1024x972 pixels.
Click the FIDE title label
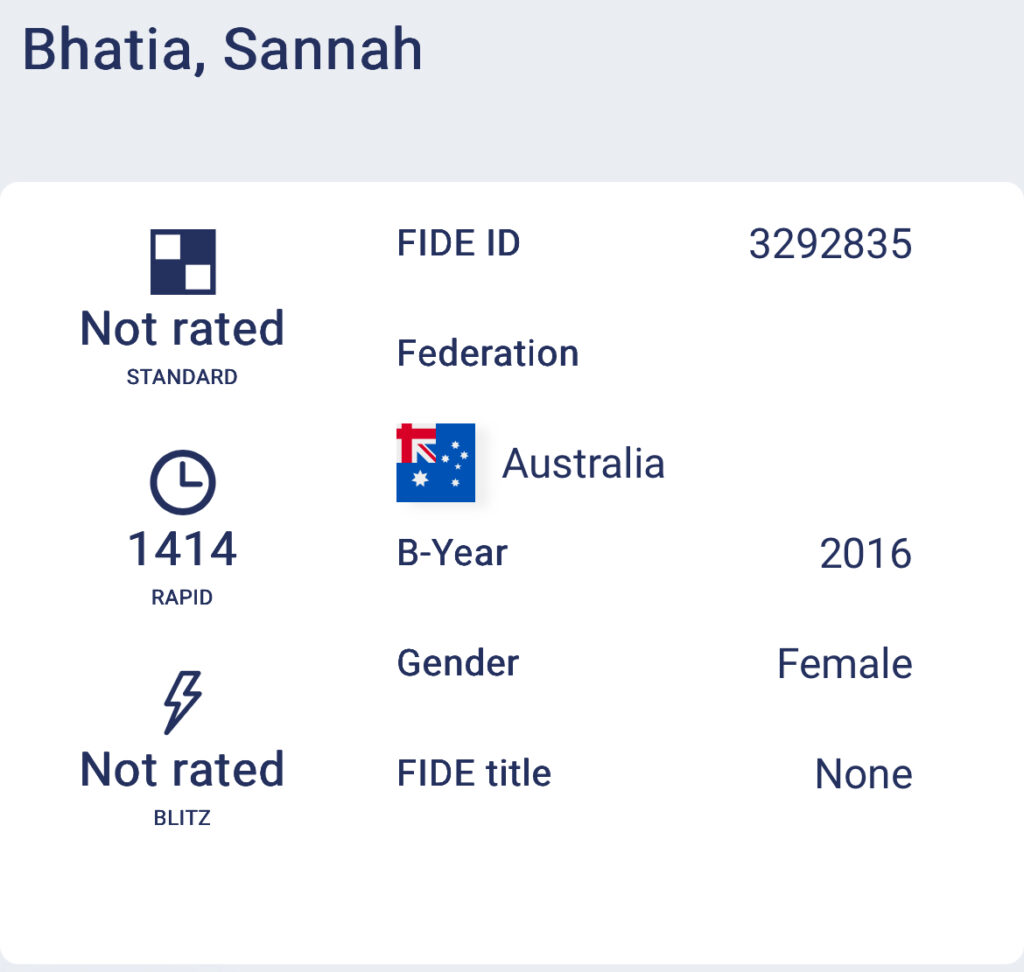tap(474, 773)
